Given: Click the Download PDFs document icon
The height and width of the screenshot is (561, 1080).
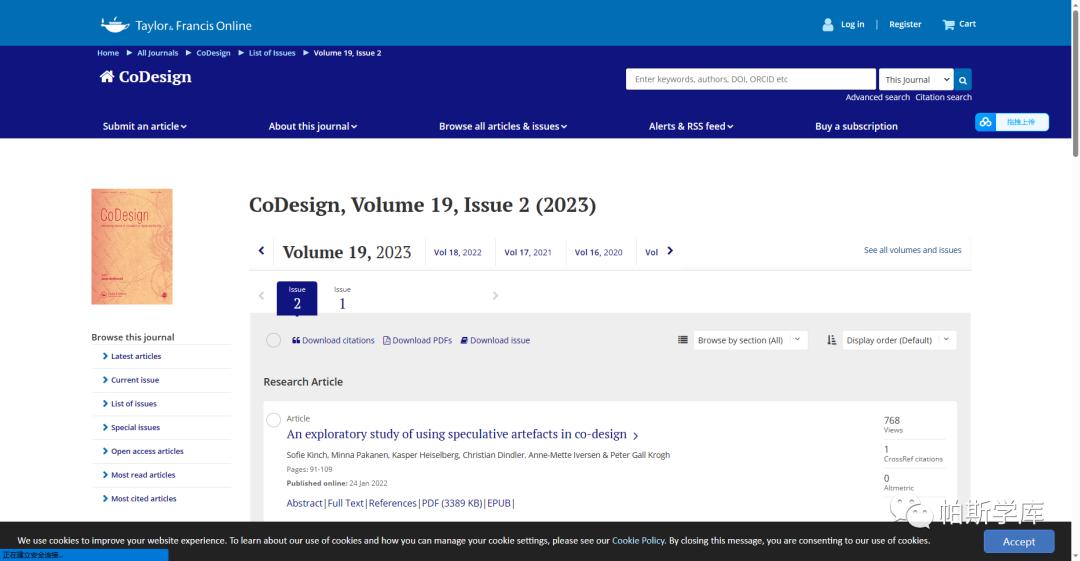Looking at the screenshot, I should coord(386,340).
